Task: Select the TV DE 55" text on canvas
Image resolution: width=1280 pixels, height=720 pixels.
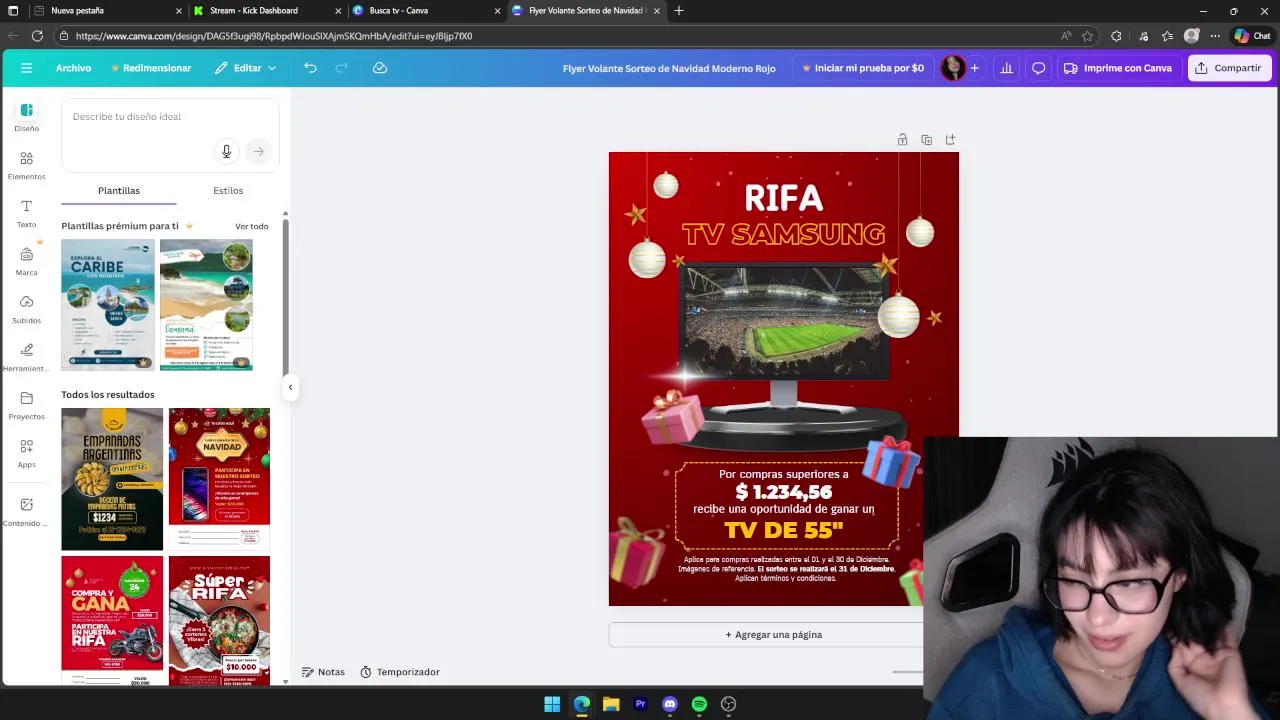Action: tap(784, 530)
